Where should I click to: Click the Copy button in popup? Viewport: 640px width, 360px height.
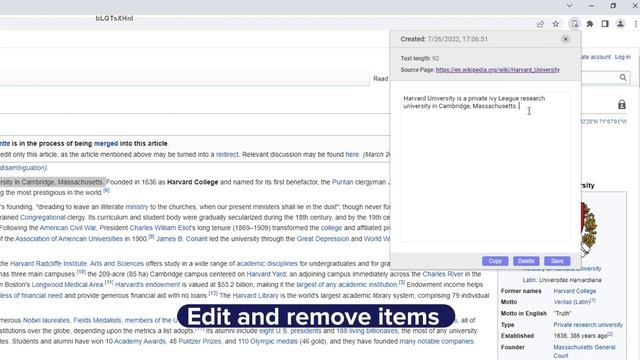(495, 261)
